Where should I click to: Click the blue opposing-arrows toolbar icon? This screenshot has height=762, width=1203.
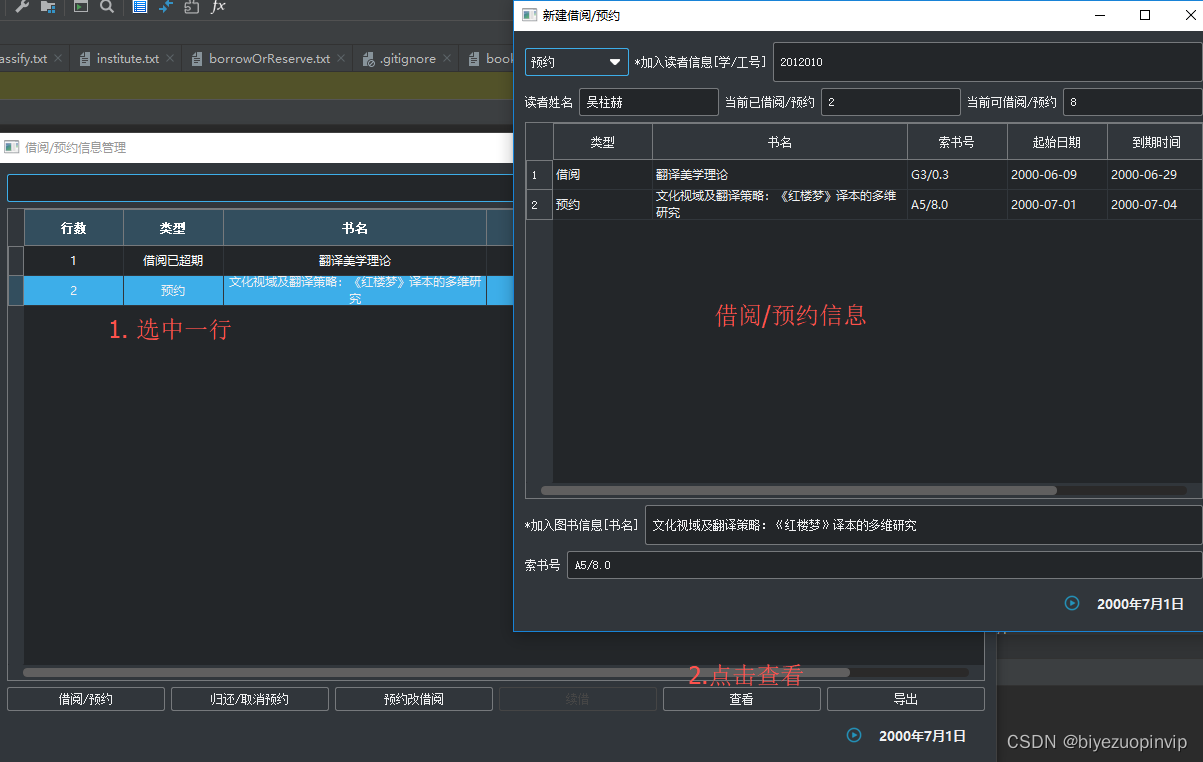[x=166, y=6]
